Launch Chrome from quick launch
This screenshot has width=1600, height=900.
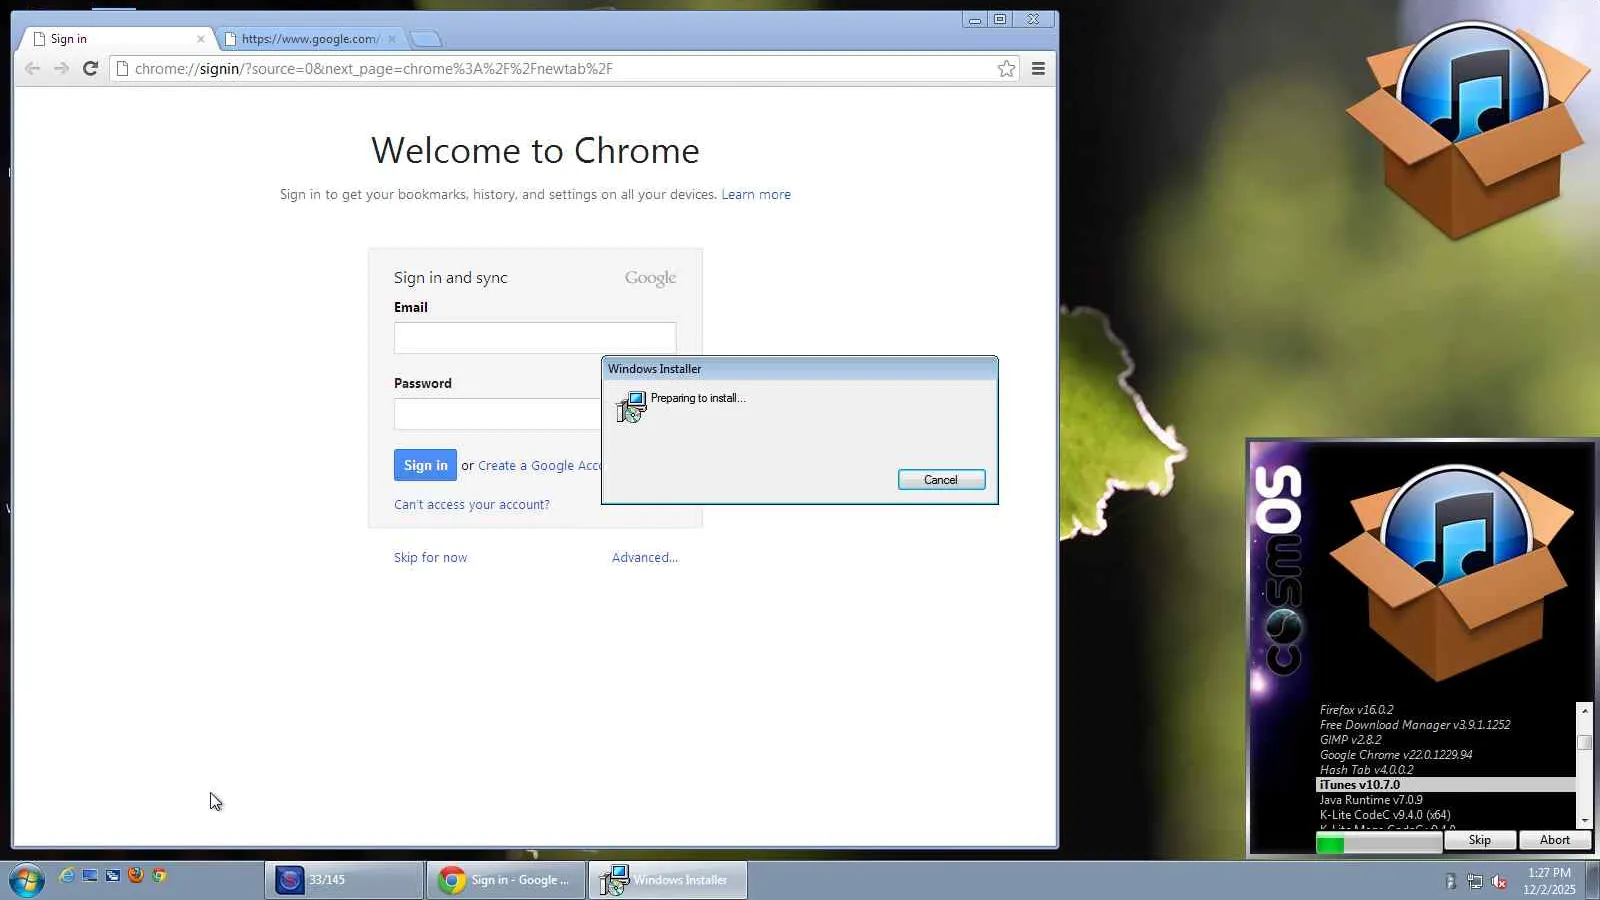(159, 876)
